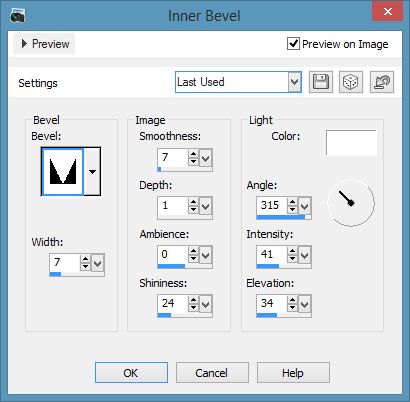410x402 pixels.
Task: Decrease Depth with the down arrow
Action: 193,209
